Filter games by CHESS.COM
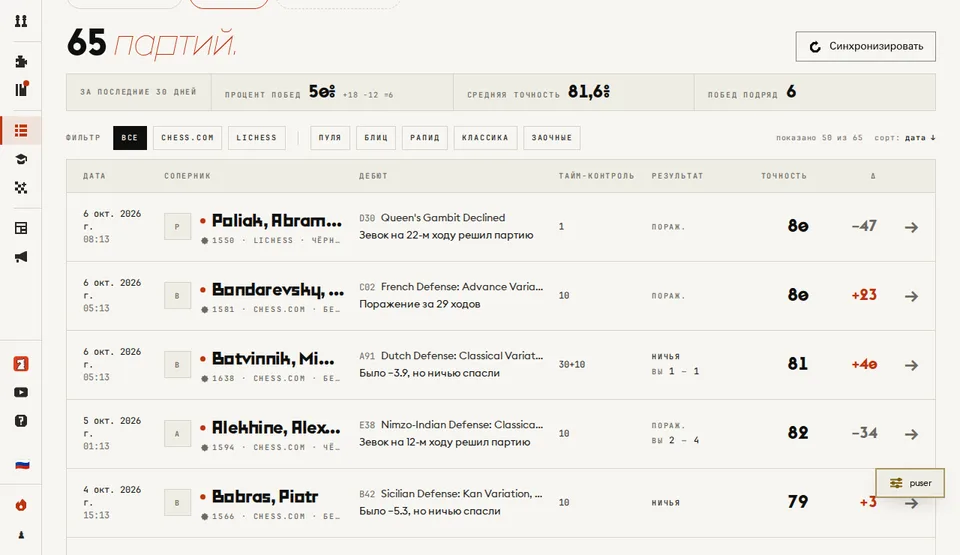The image size is (960, 555). tap(187, 138)
